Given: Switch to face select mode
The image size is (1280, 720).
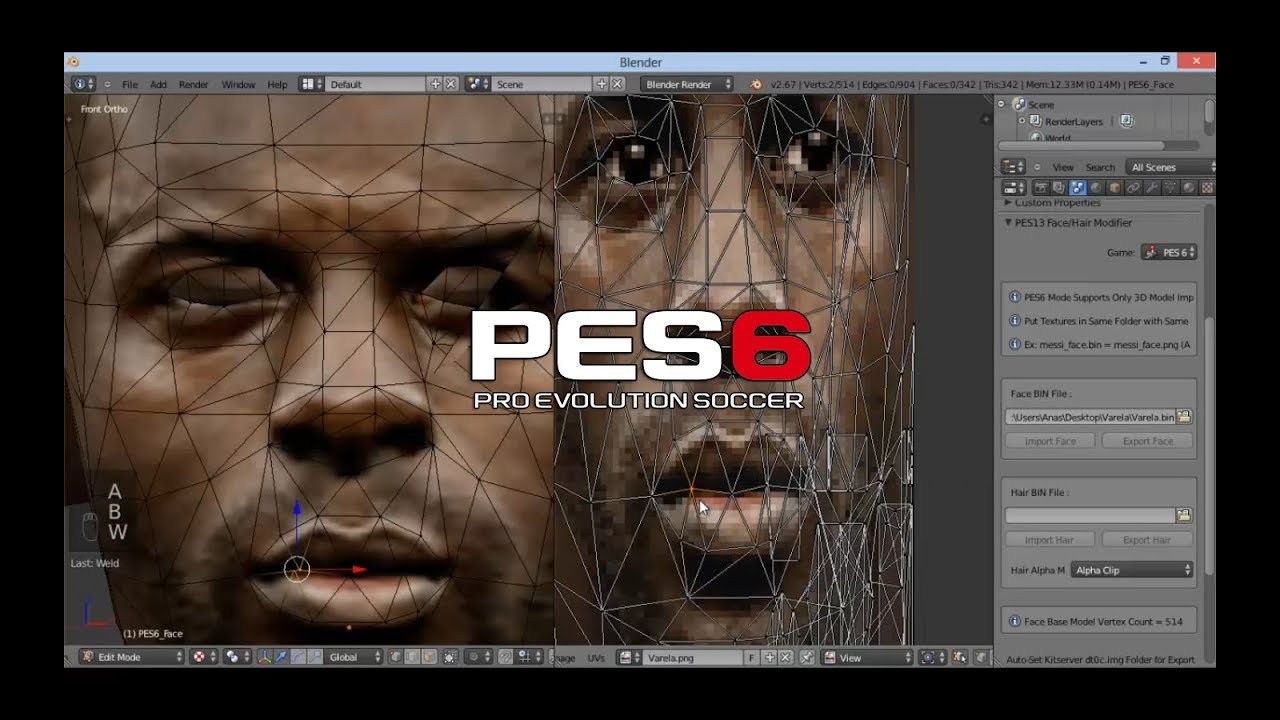Looking at the screenshot, I should (x=428, y=657).
